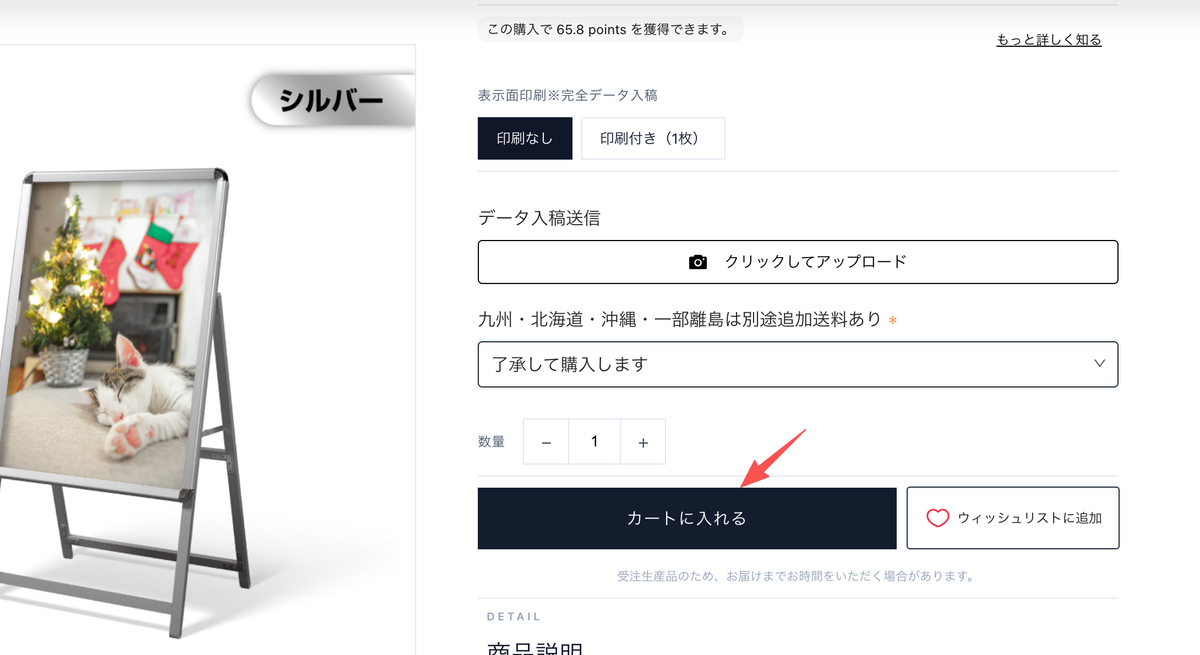Click the camera icon in upload button
The height and width of the screenshot is (655, 1200).
(698, 262)
